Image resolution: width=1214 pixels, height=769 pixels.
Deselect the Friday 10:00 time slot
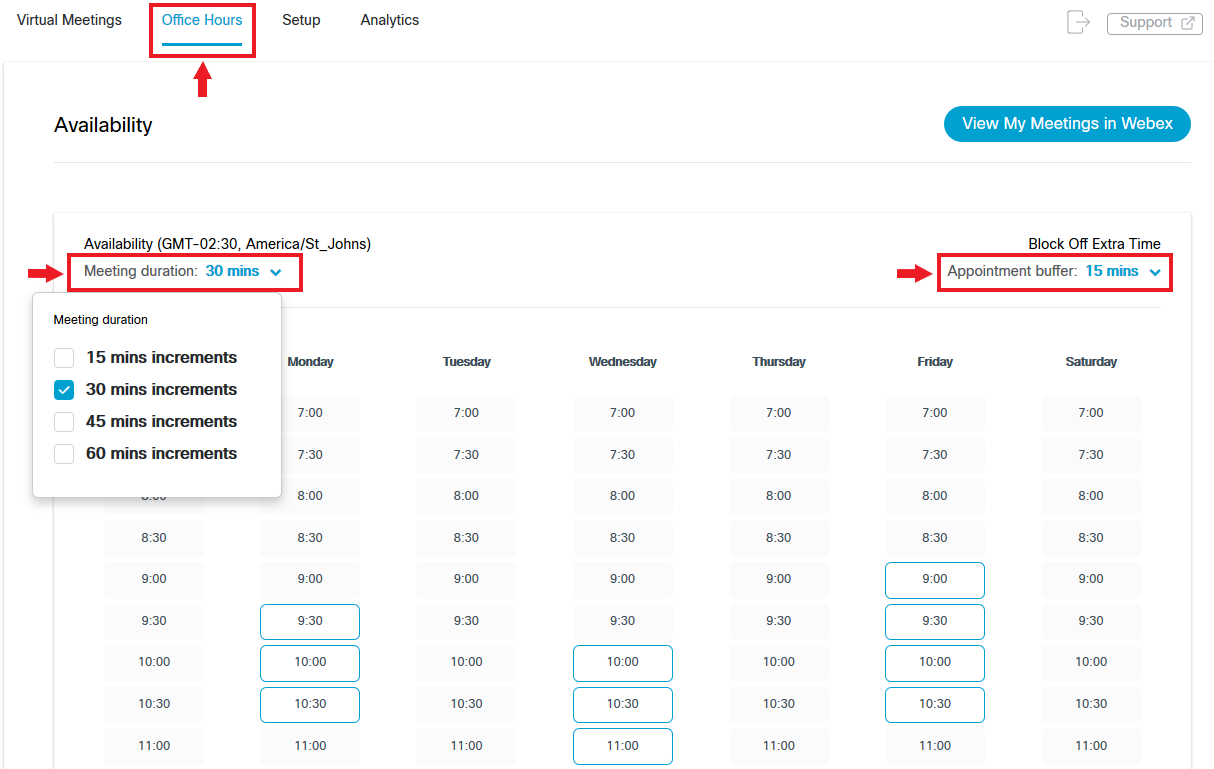point(935,662)
